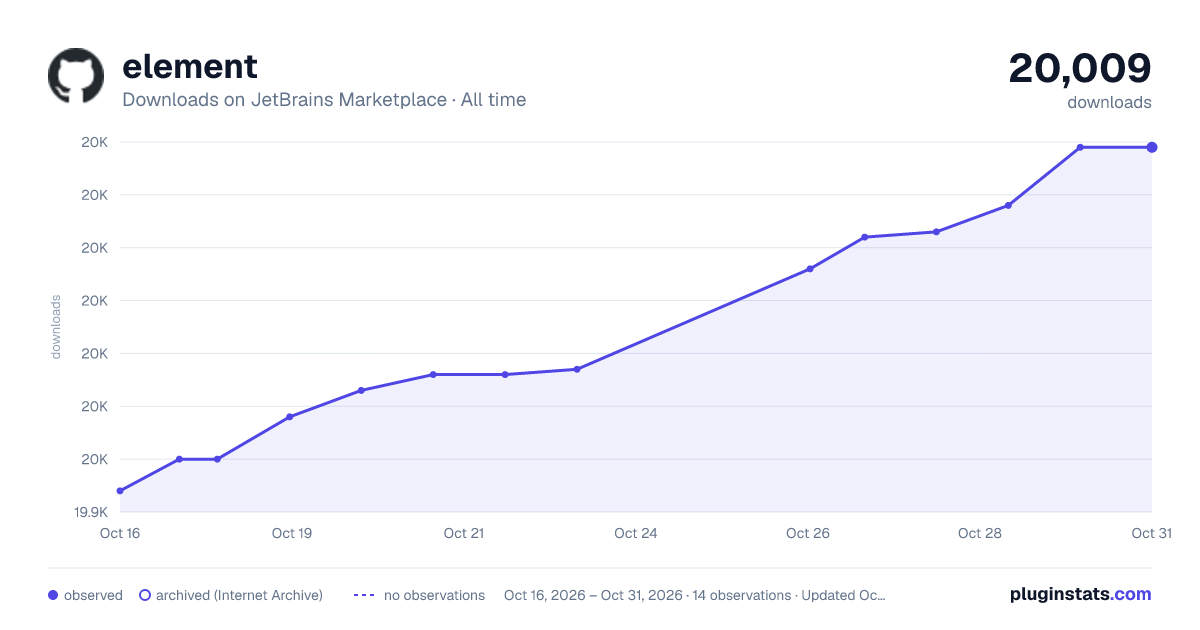Click the Oct 24 x-axis label
Viewport: 1200px width, 630px height.
tap(636, 533)
